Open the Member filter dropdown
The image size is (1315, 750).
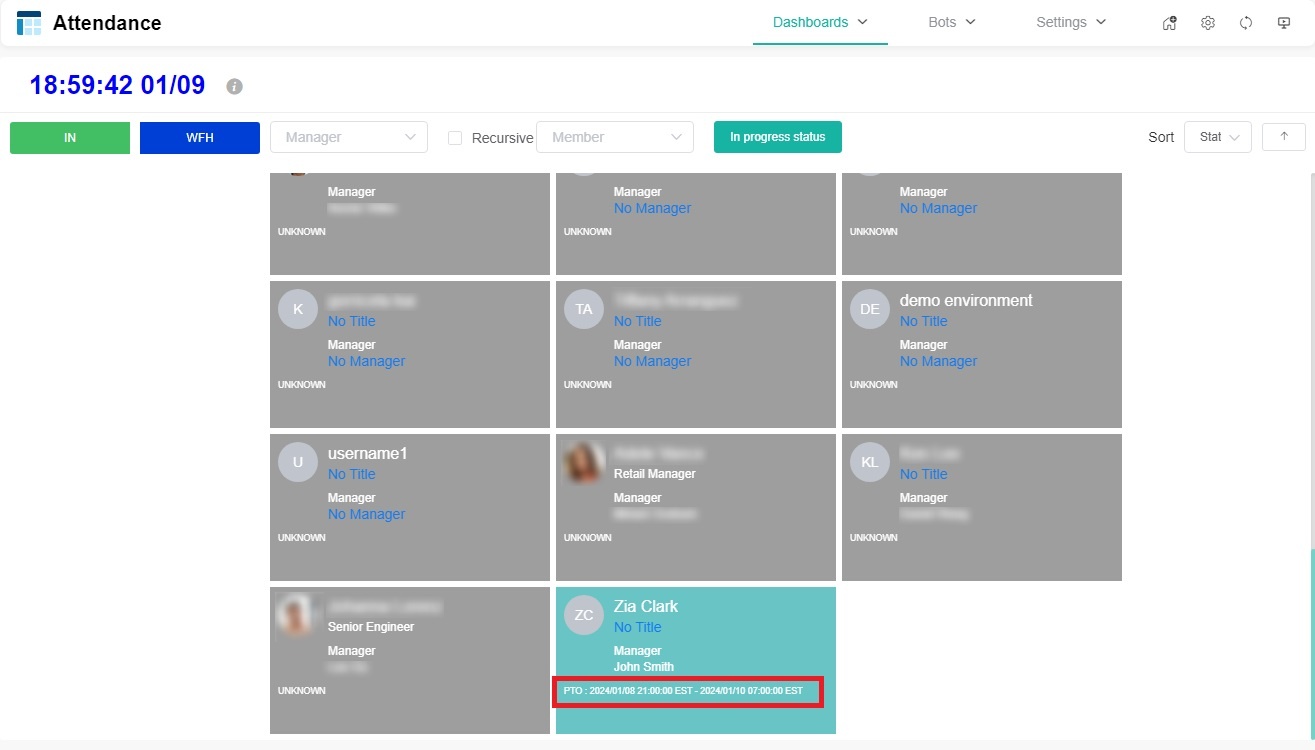[615, 137]
